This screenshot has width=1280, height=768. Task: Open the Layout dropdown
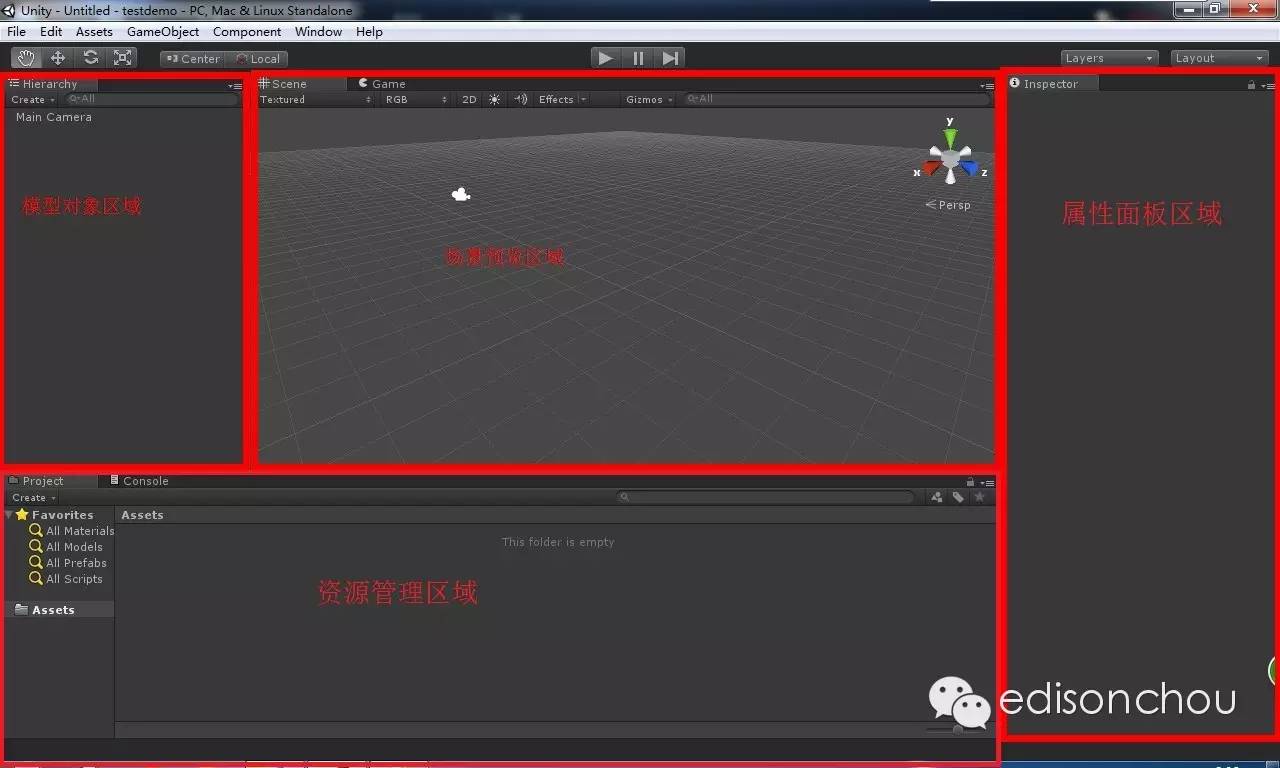[1219, 58]
